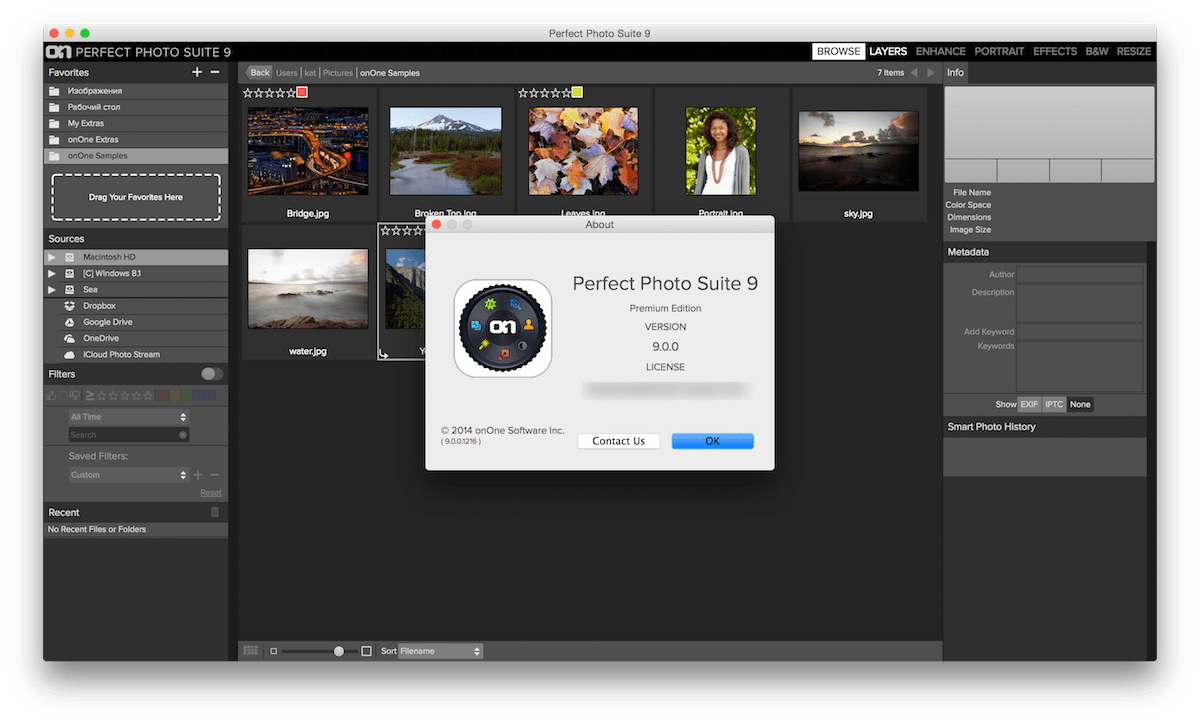Click the Author metadata field
The height and width of the screenshot is (723, 1200).
[x=1080, y=274]
